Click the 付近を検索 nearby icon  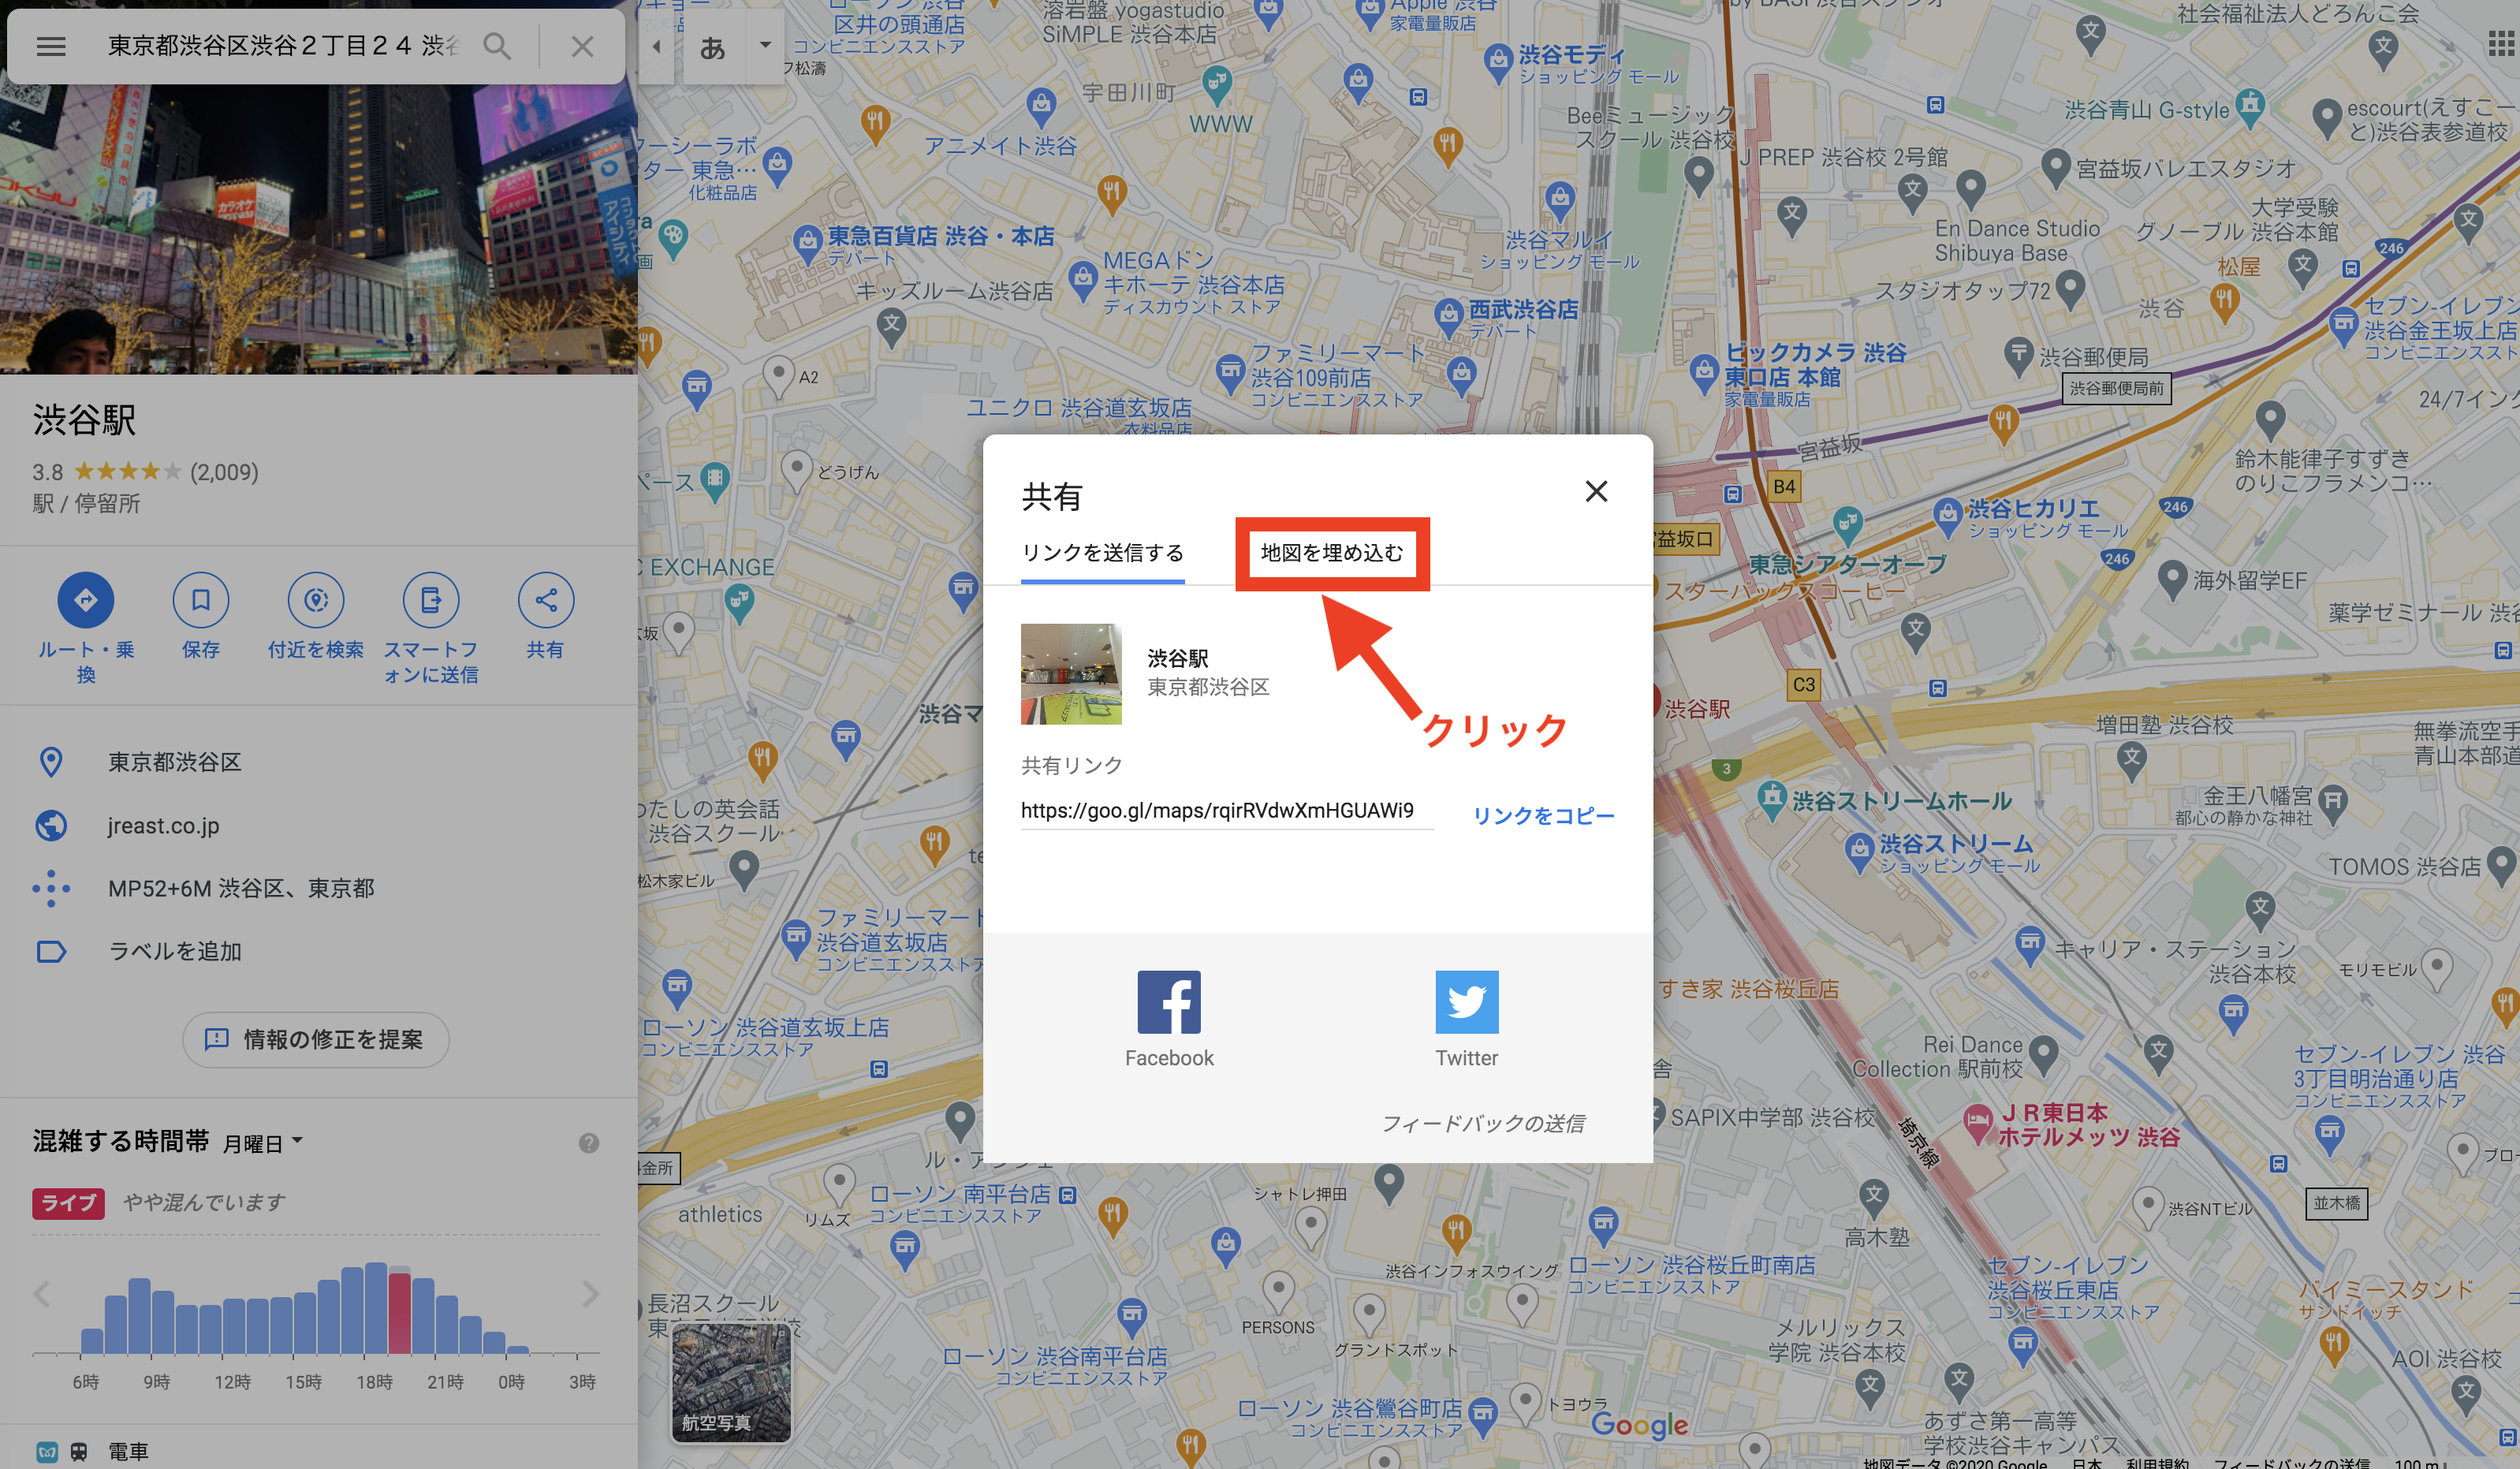pyautogui.click(x=316, y=600)
